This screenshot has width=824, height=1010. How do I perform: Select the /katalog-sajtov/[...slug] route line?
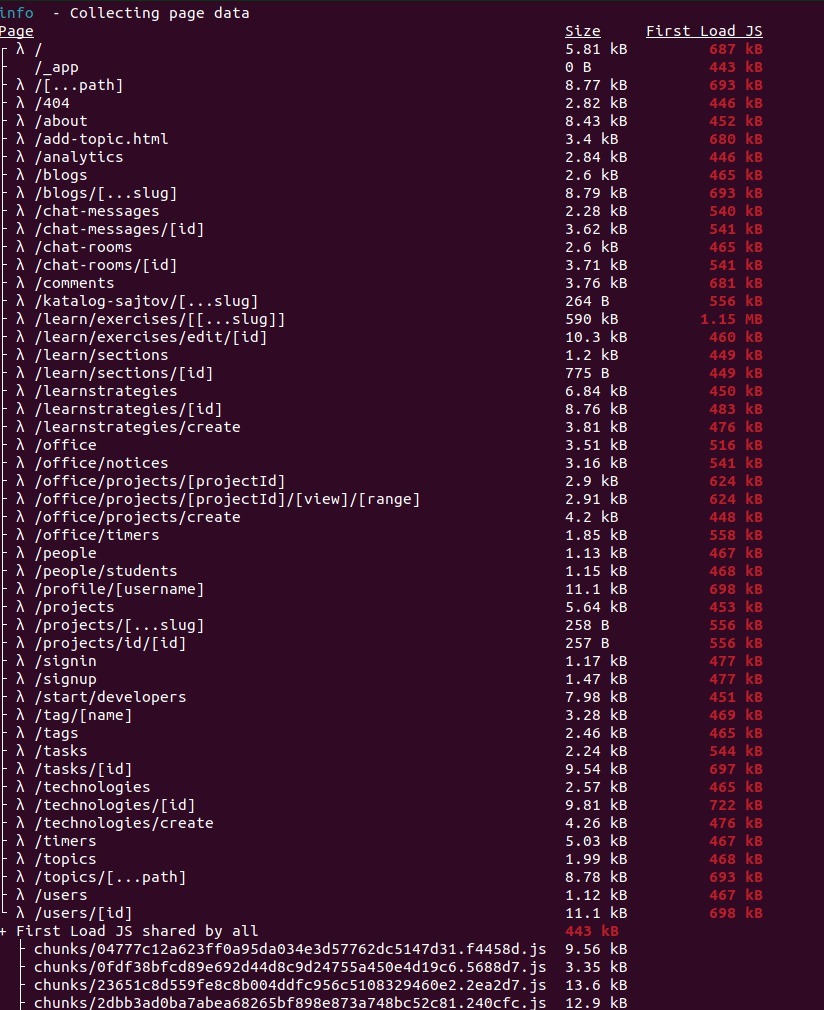click(x=146, y=301)
